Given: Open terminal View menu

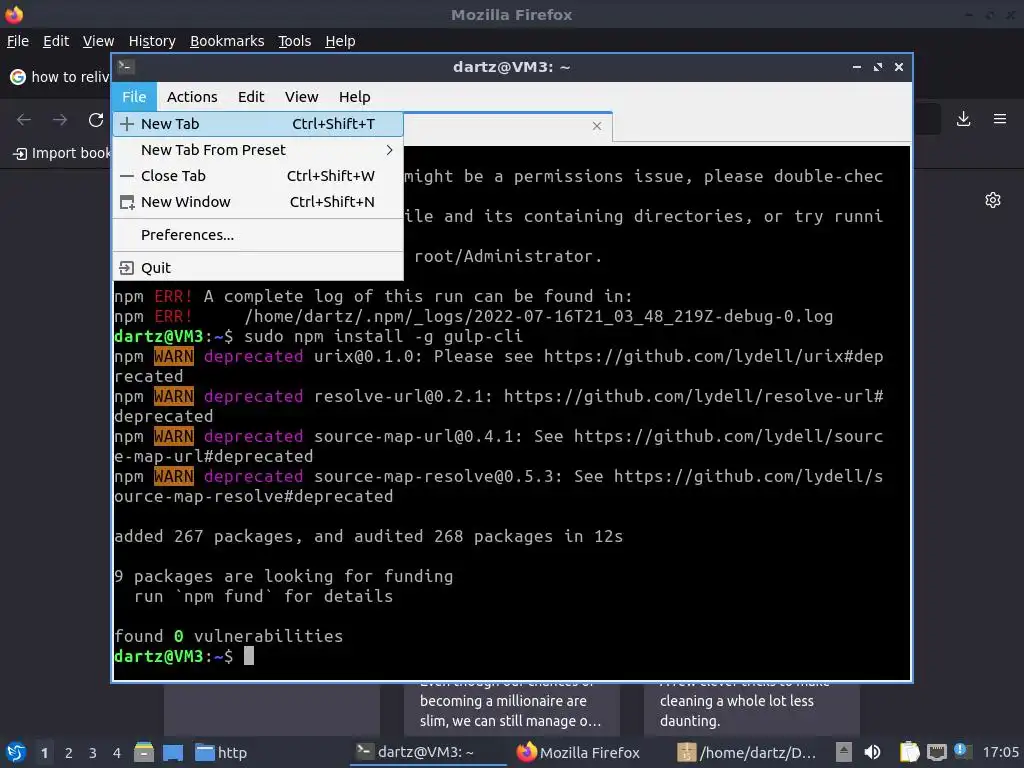Looking at the screenshot, I should click(301, 97).
